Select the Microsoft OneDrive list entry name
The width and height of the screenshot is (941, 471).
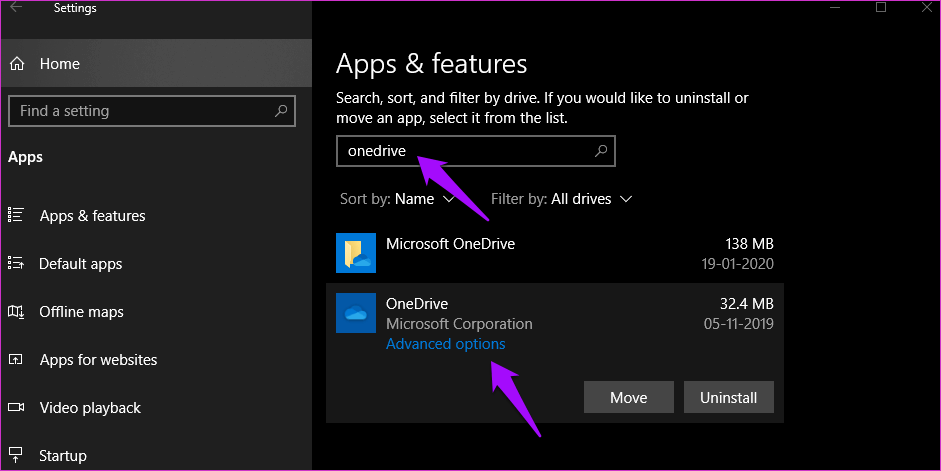450,244
